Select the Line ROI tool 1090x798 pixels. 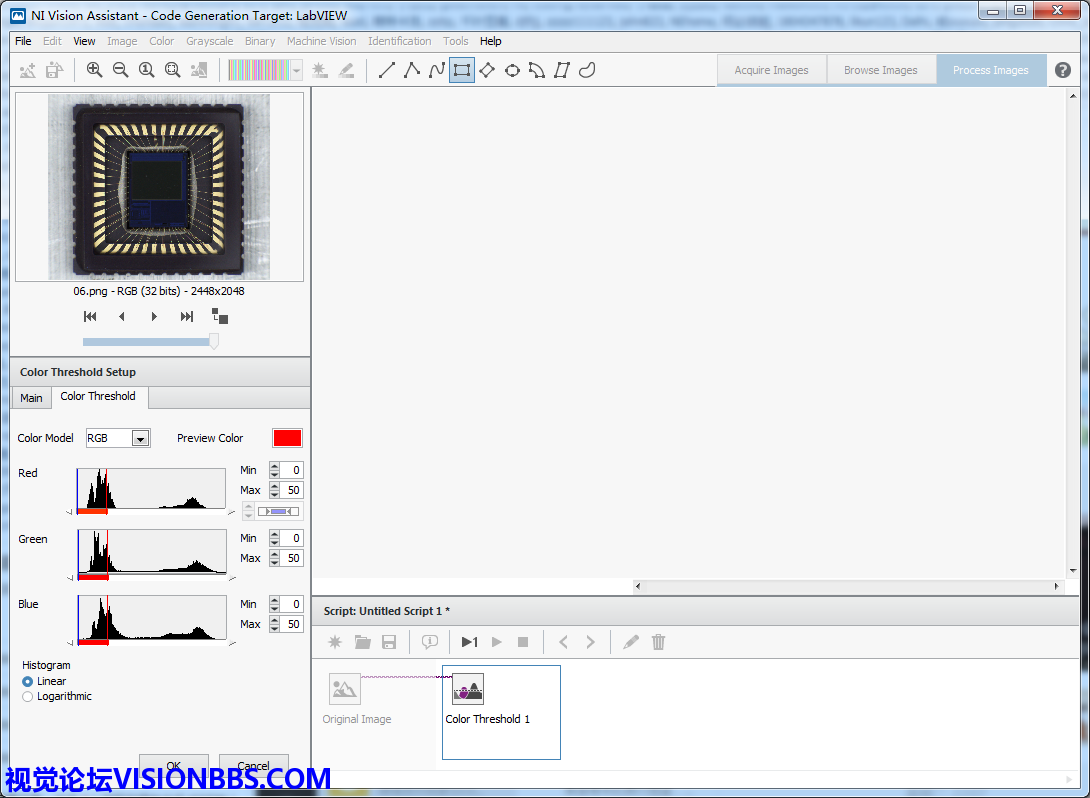pos(387,70)
